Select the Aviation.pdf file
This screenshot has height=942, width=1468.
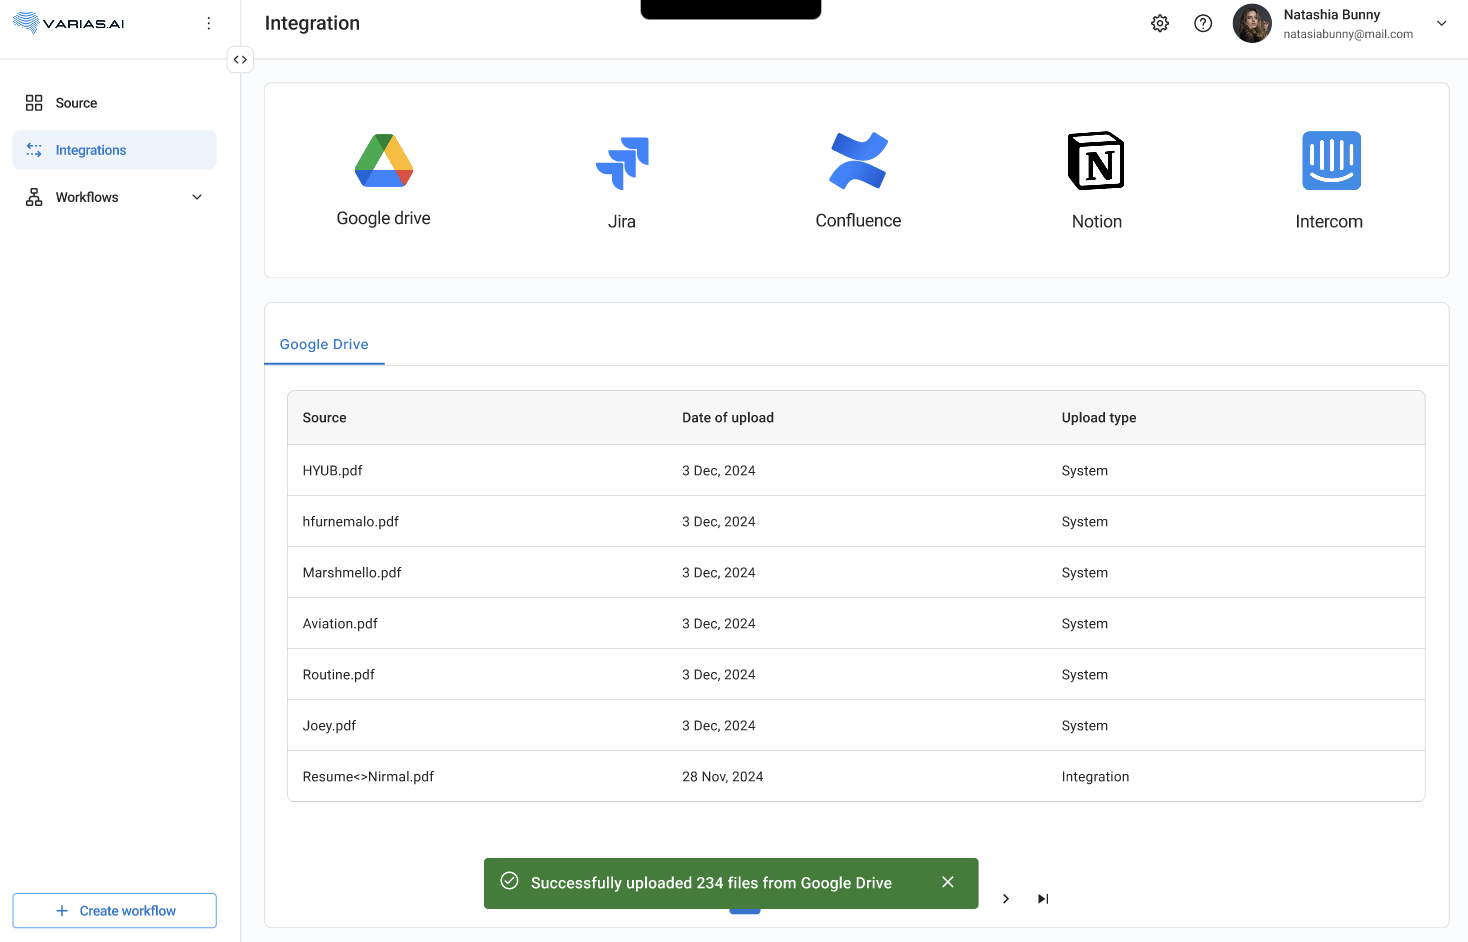(340, 624)
